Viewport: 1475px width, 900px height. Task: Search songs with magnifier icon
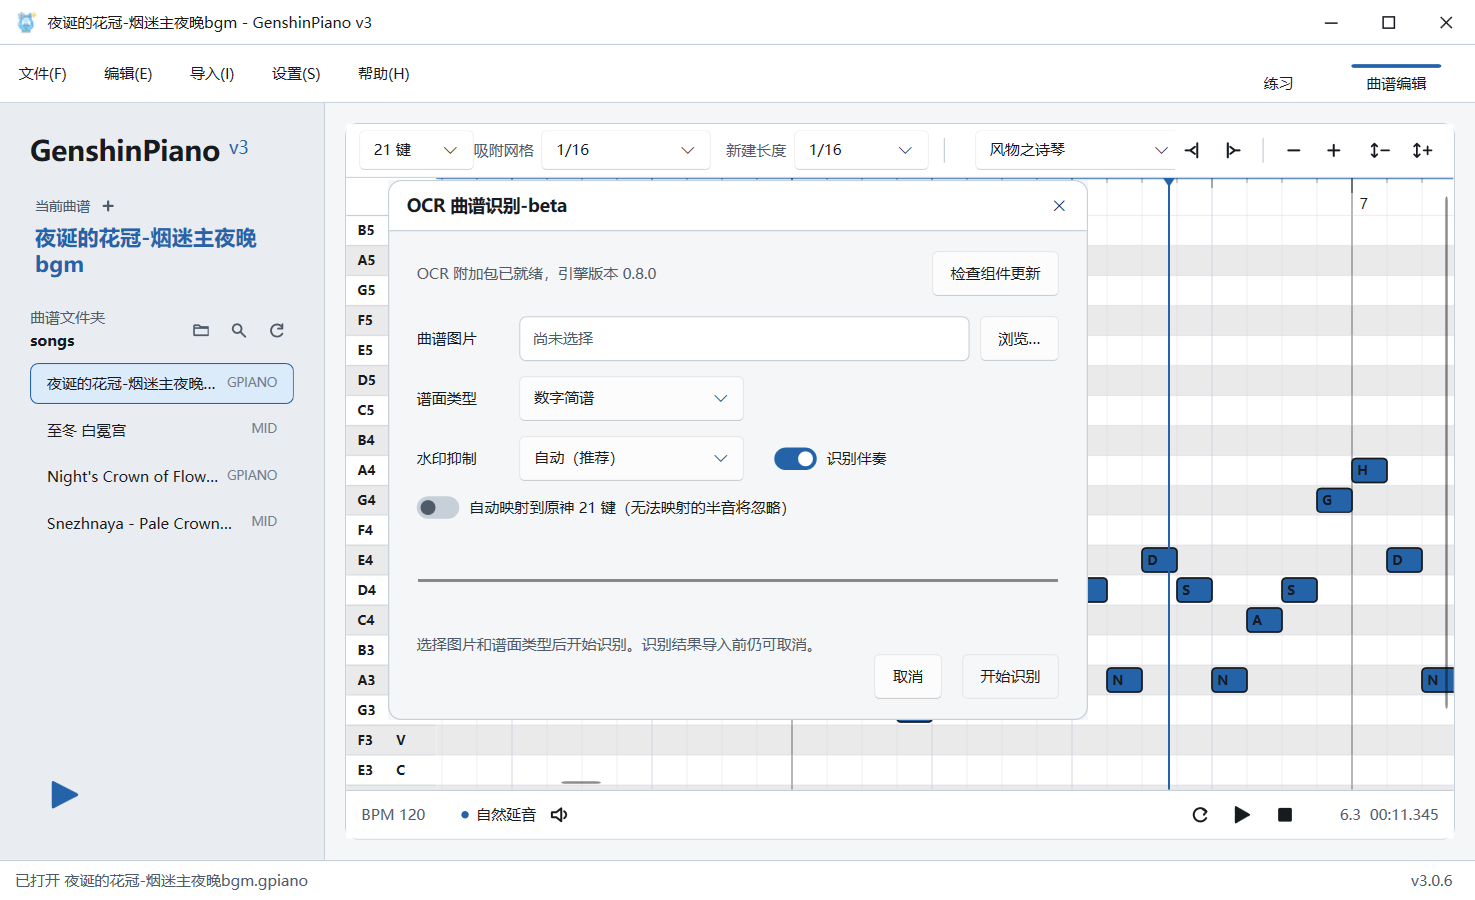[x=239, y=330]
